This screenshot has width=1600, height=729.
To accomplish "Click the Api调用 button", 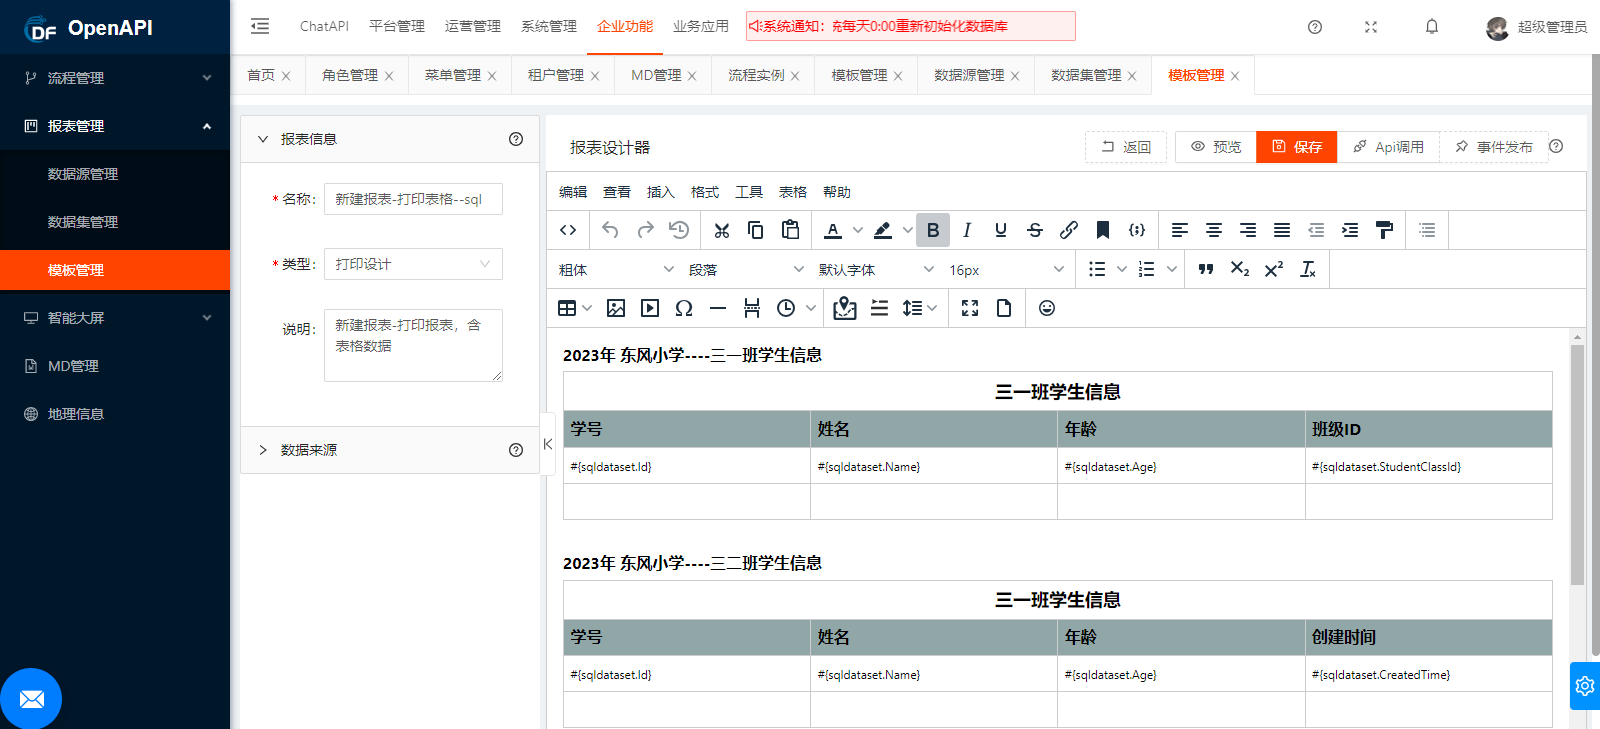I will pyautogui.click(x=1388, y=147).
